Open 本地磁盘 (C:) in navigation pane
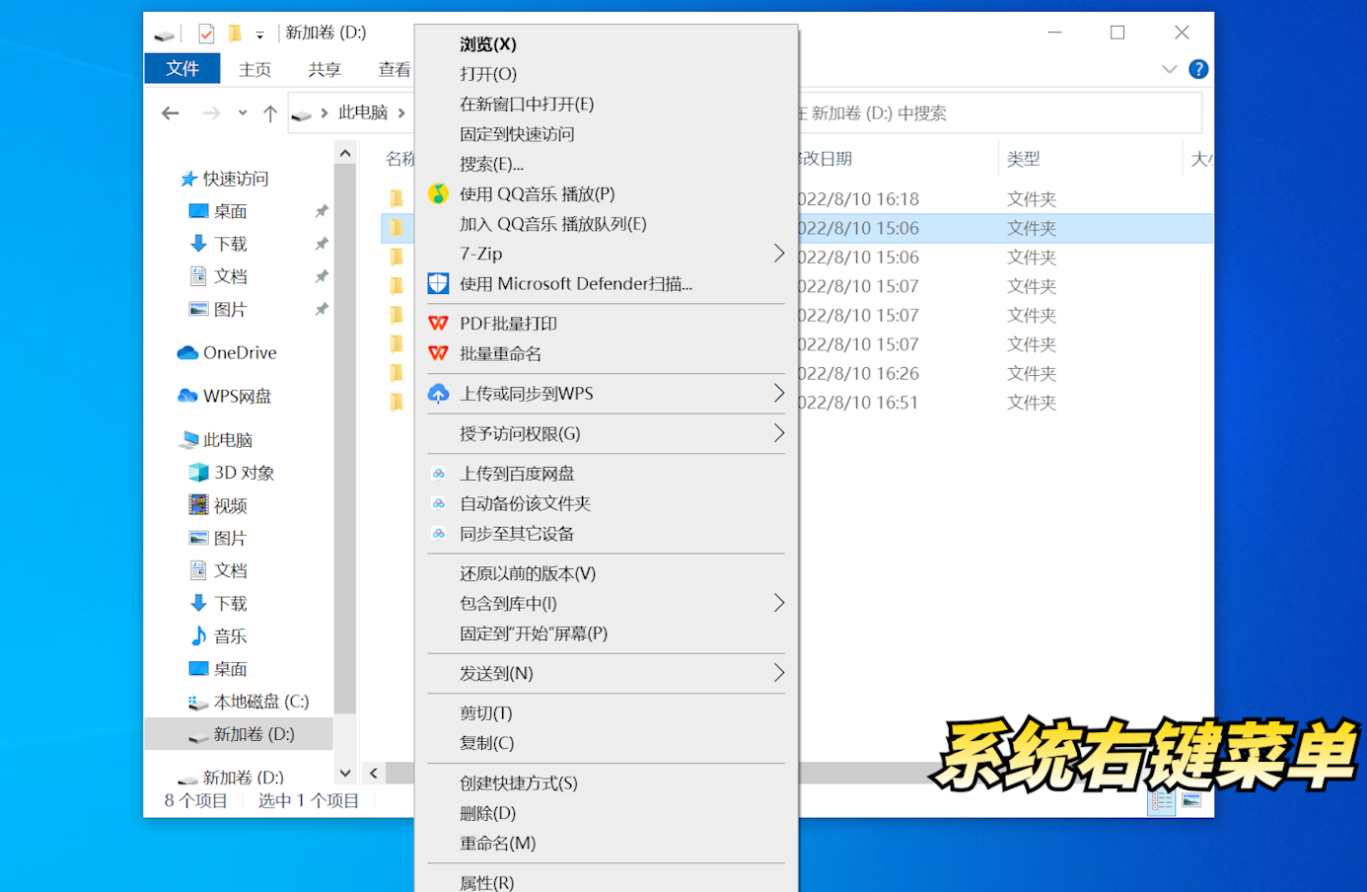Viewport: 1367px width, 892px height. [260, 701]
